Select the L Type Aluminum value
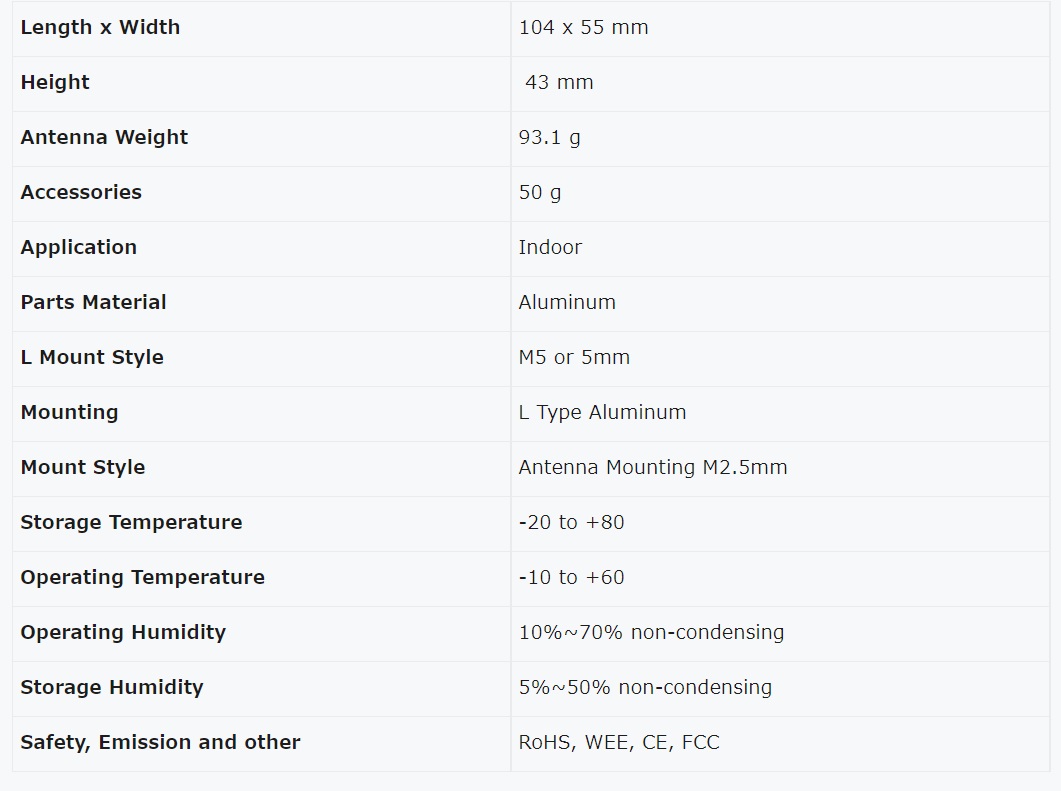Viewport: 1061px width, 791px height. pyautogui.click(x=602, y=412)
